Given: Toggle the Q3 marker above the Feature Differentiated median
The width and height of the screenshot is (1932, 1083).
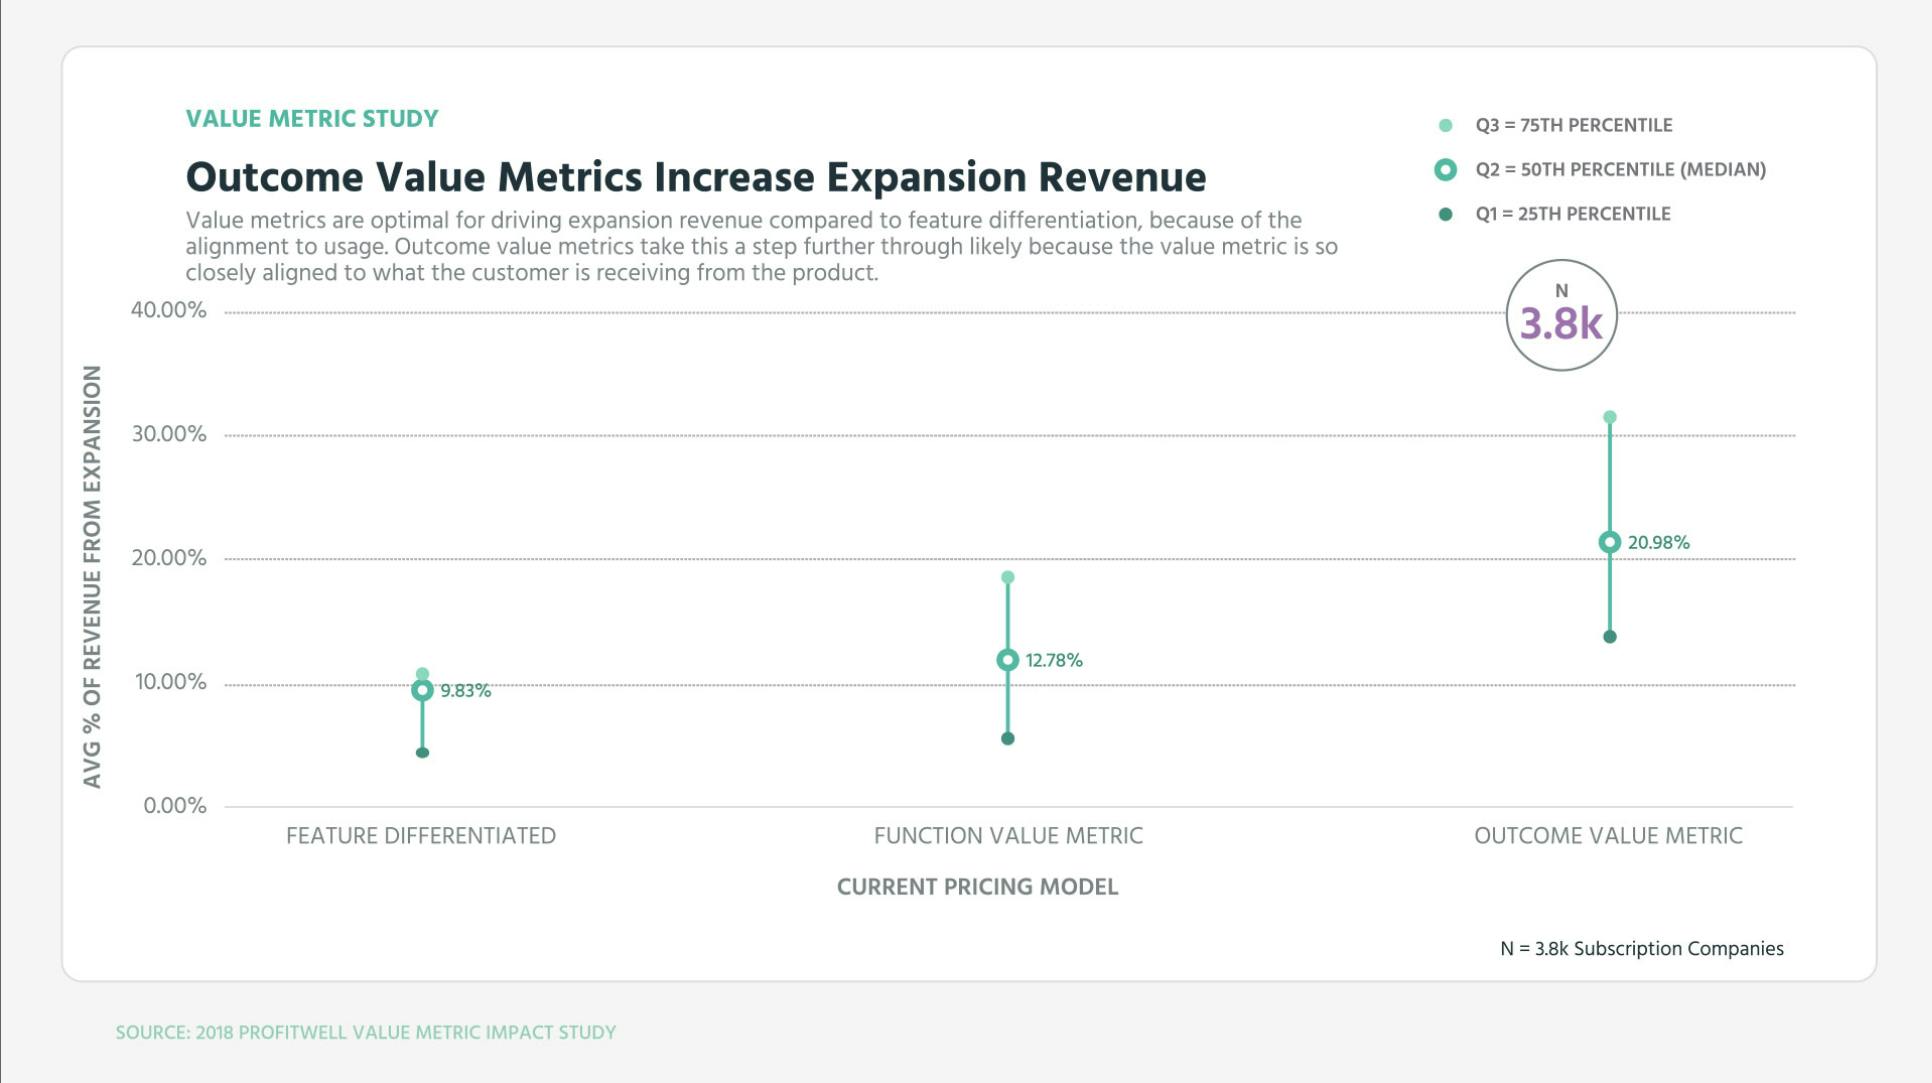Looking at the screenshot, I should [422, 672].
